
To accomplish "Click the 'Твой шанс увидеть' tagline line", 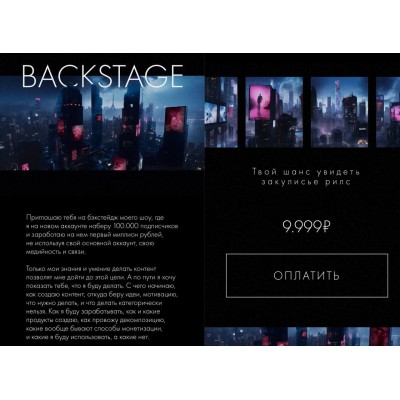I will pos(306,172).
